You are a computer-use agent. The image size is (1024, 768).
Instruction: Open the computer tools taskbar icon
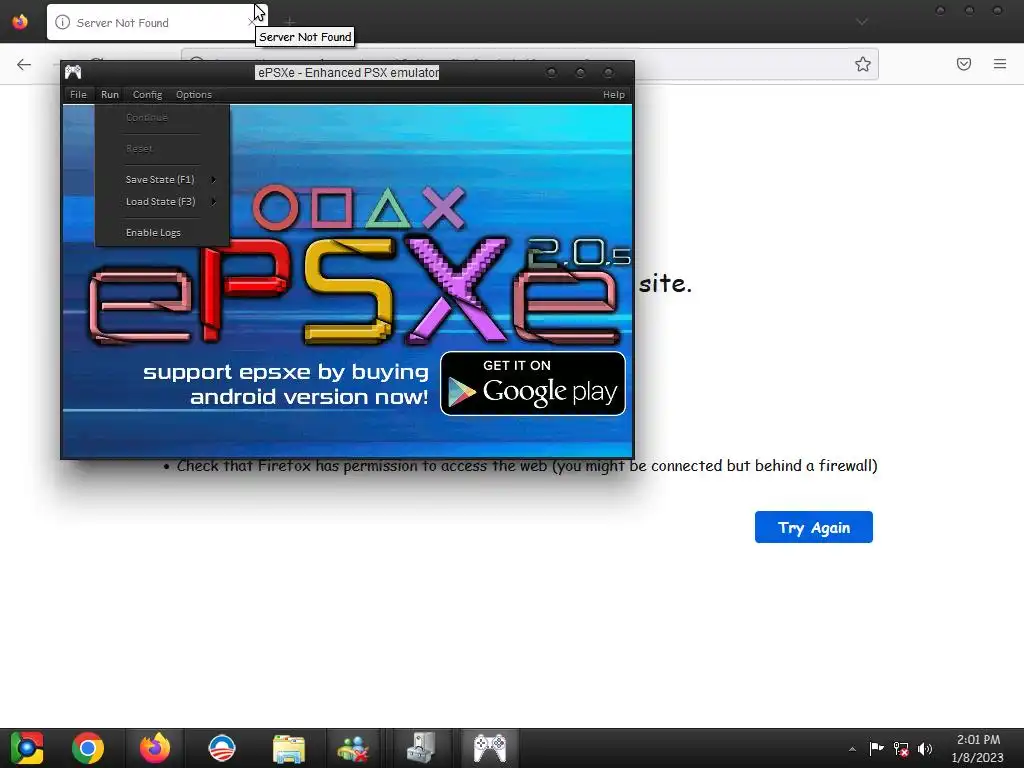click(421, 748)
